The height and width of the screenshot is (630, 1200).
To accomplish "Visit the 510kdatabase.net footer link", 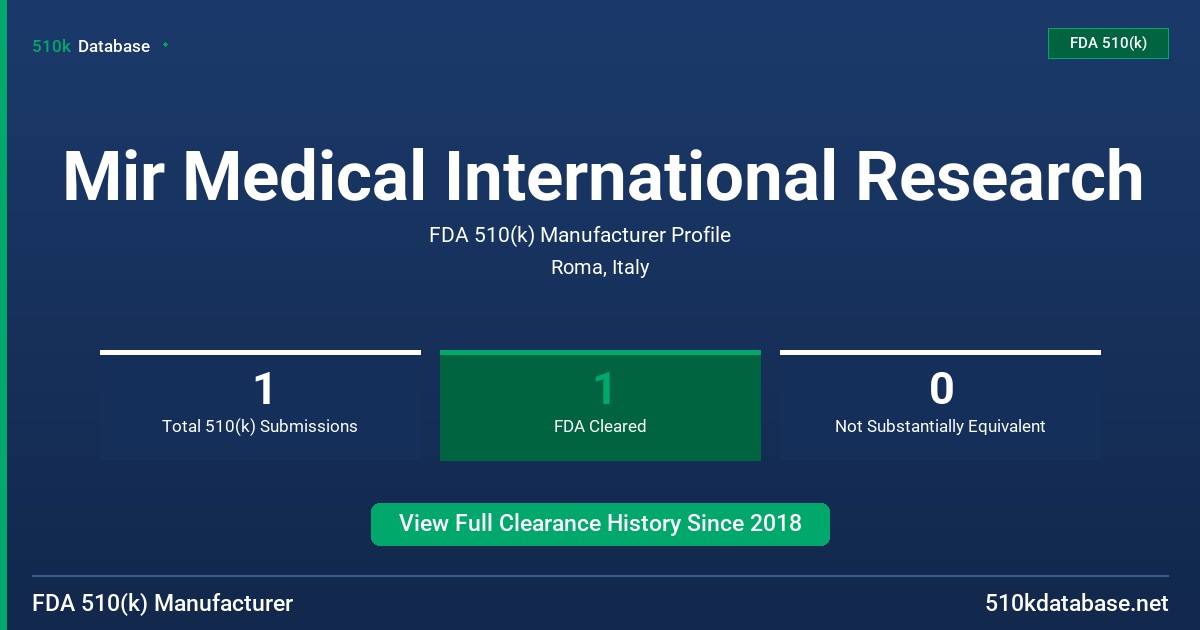I will (x=1077, y=603).
